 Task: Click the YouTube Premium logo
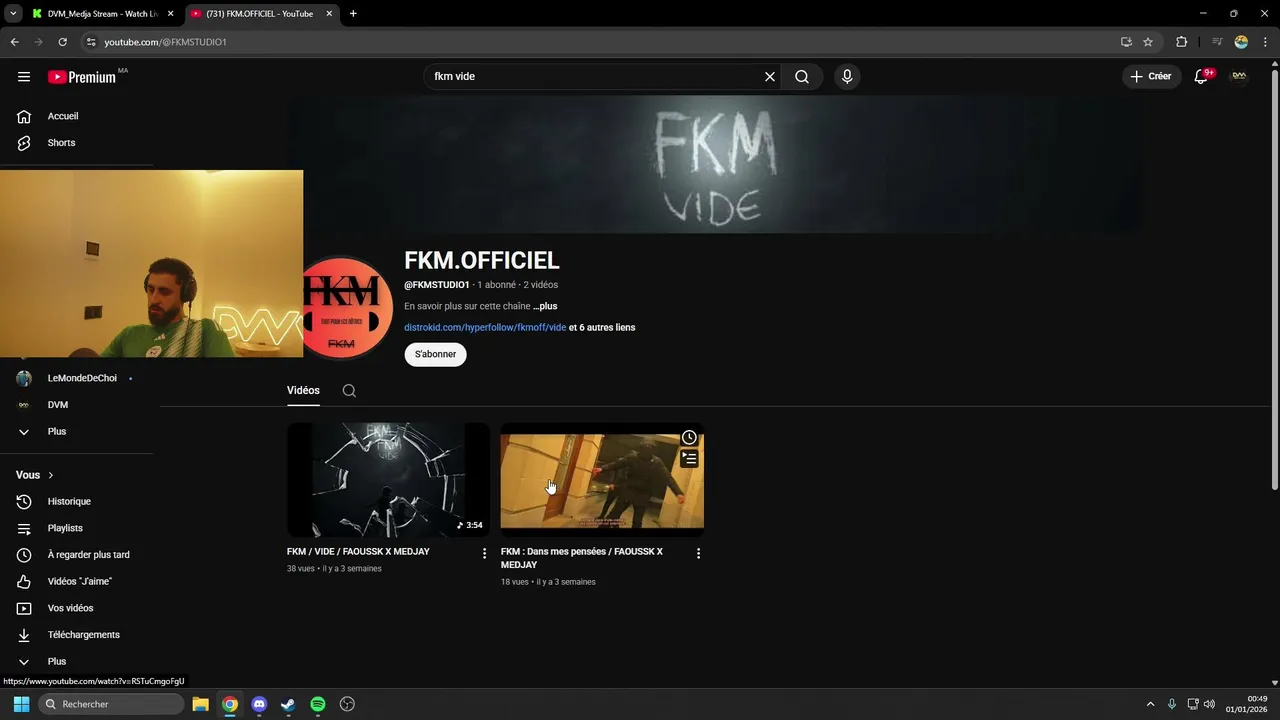click(x=82, y=77)
